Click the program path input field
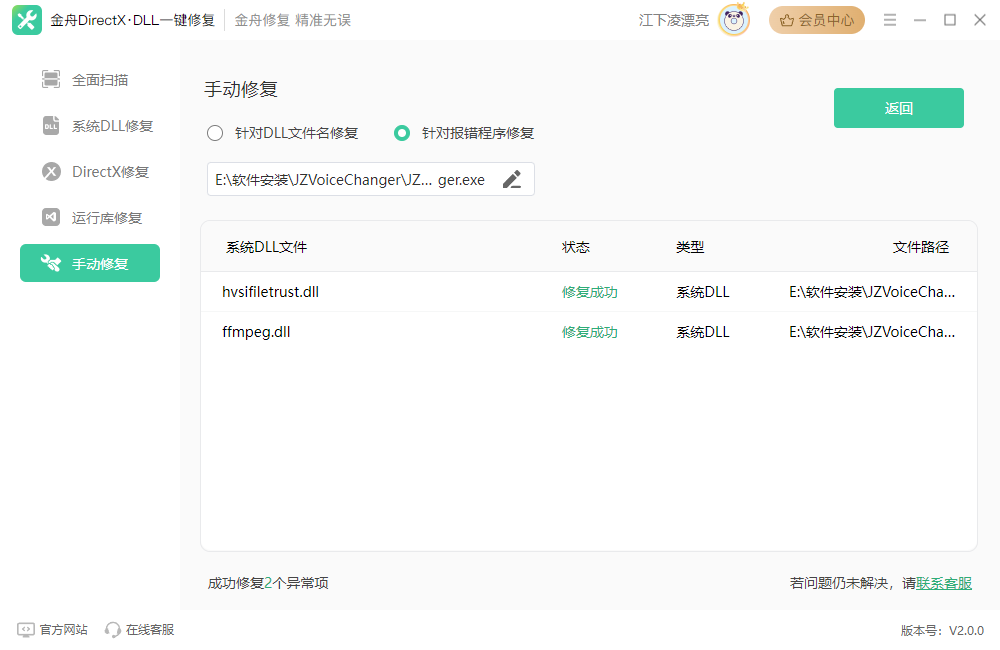 pyautogui.click(x=350, y=180)
